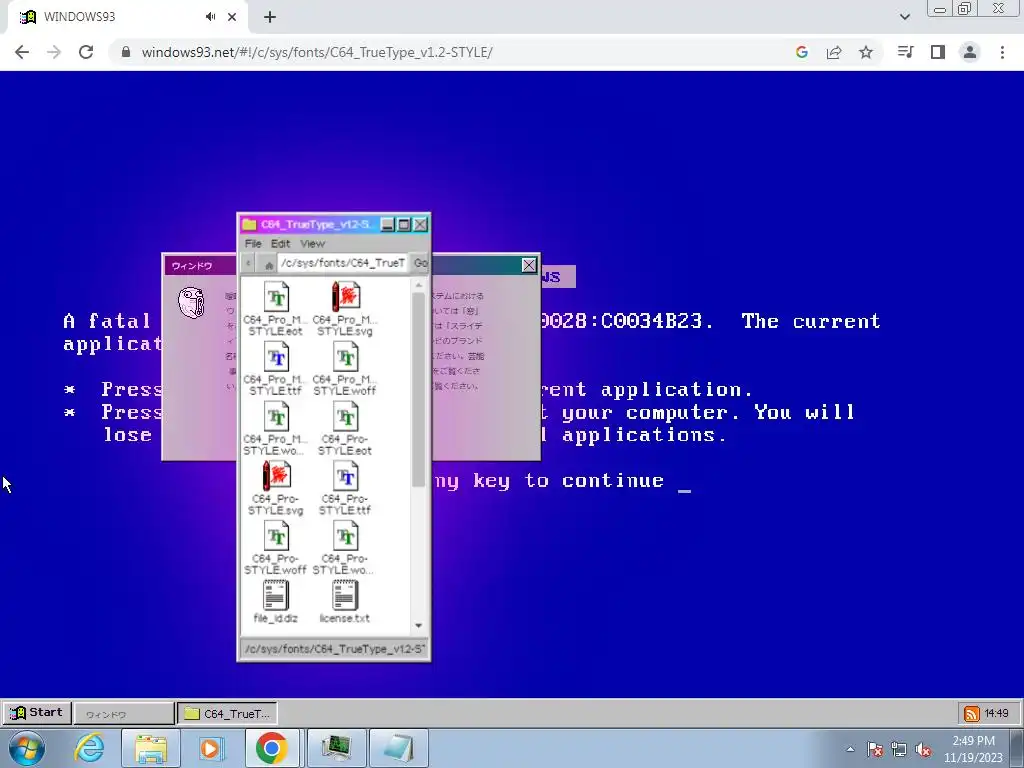Image resolution: width=1024 pixels, height=768 pixels.
Task: Click the back arrow in file explorer
Action: (x=248, y=263)
